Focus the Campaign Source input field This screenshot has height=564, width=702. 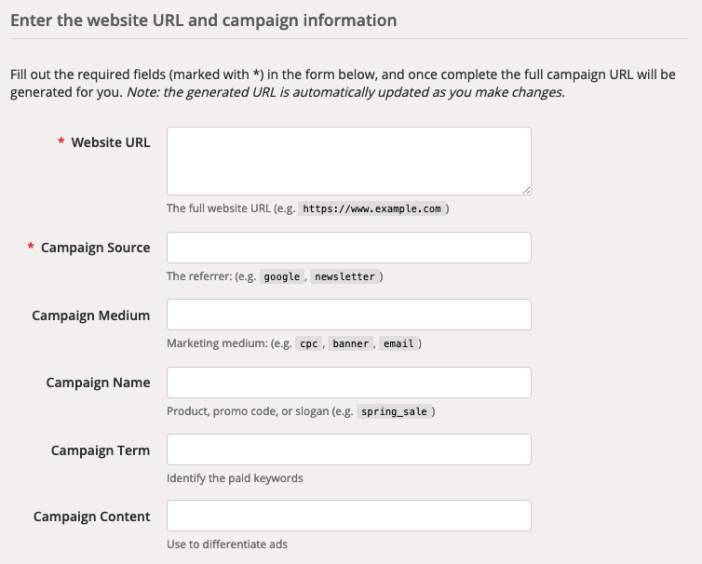point(348,248)
